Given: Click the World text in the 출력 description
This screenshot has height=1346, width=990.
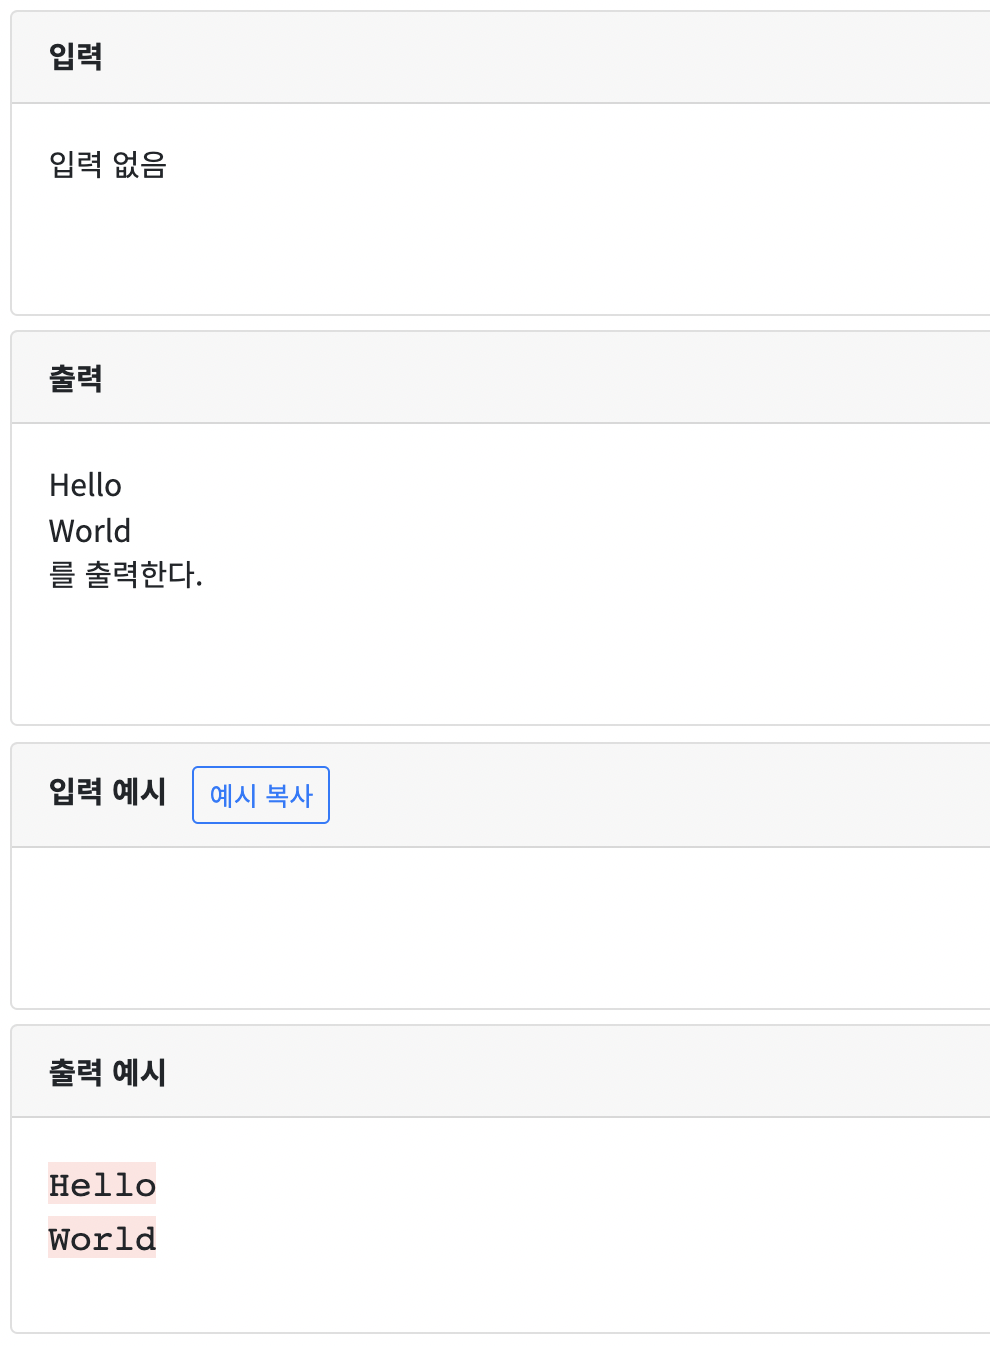Looking at the screenshot, I should click(x=90, y=531).
